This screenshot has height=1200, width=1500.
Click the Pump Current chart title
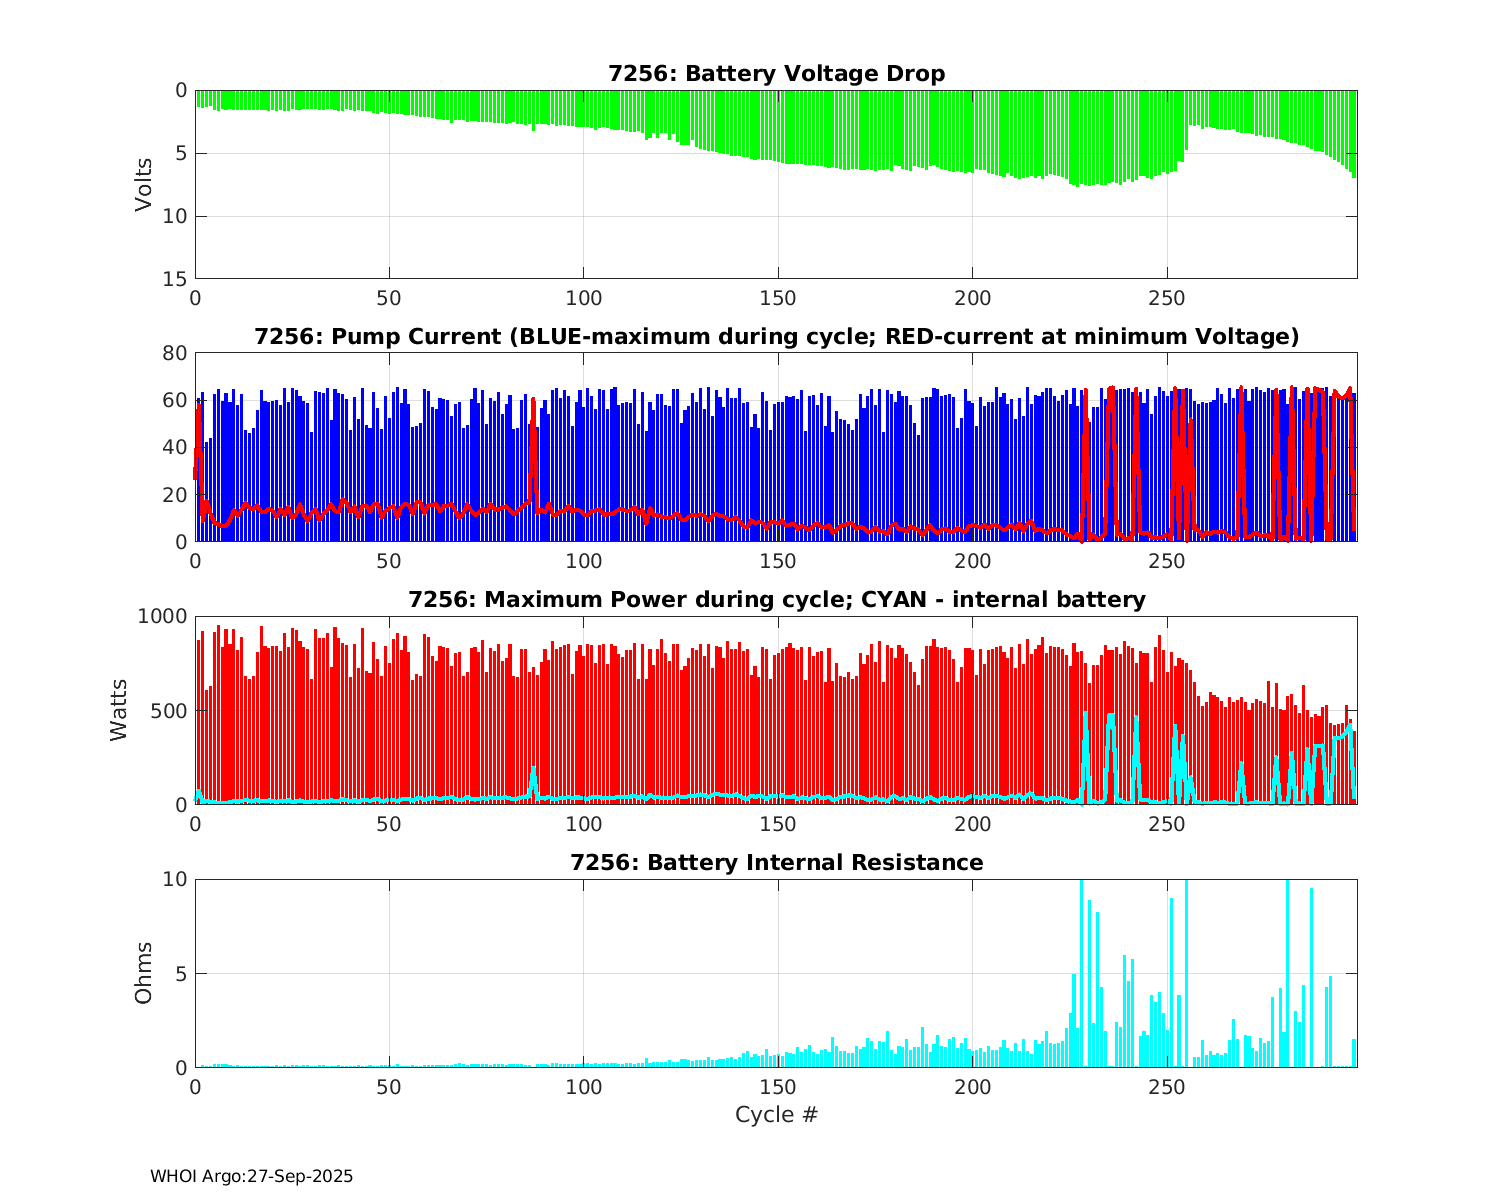pyautogui.click(x=776, y=337)
